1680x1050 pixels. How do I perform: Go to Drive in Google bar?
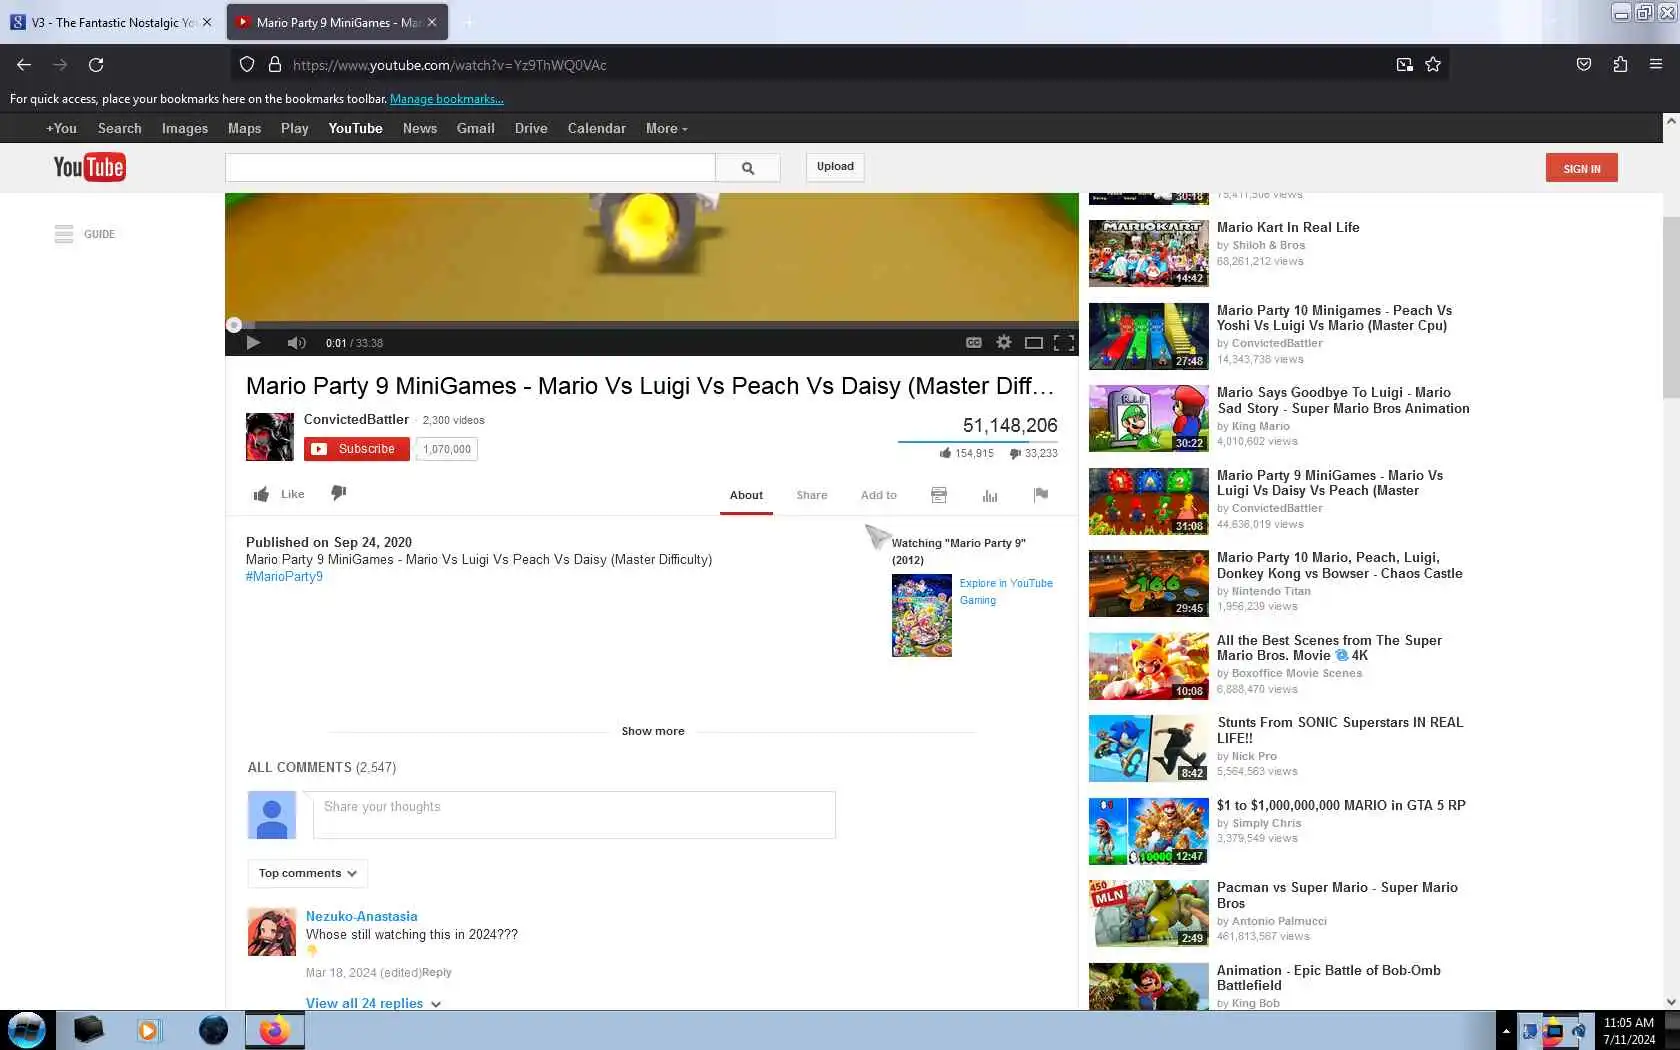pyautogui.click(x=531, y=128)
